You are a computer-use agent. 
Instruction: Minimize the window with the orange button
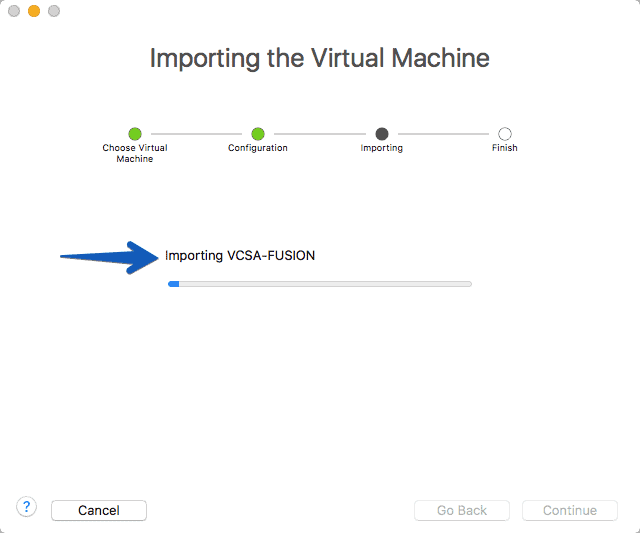coord(34,11)
